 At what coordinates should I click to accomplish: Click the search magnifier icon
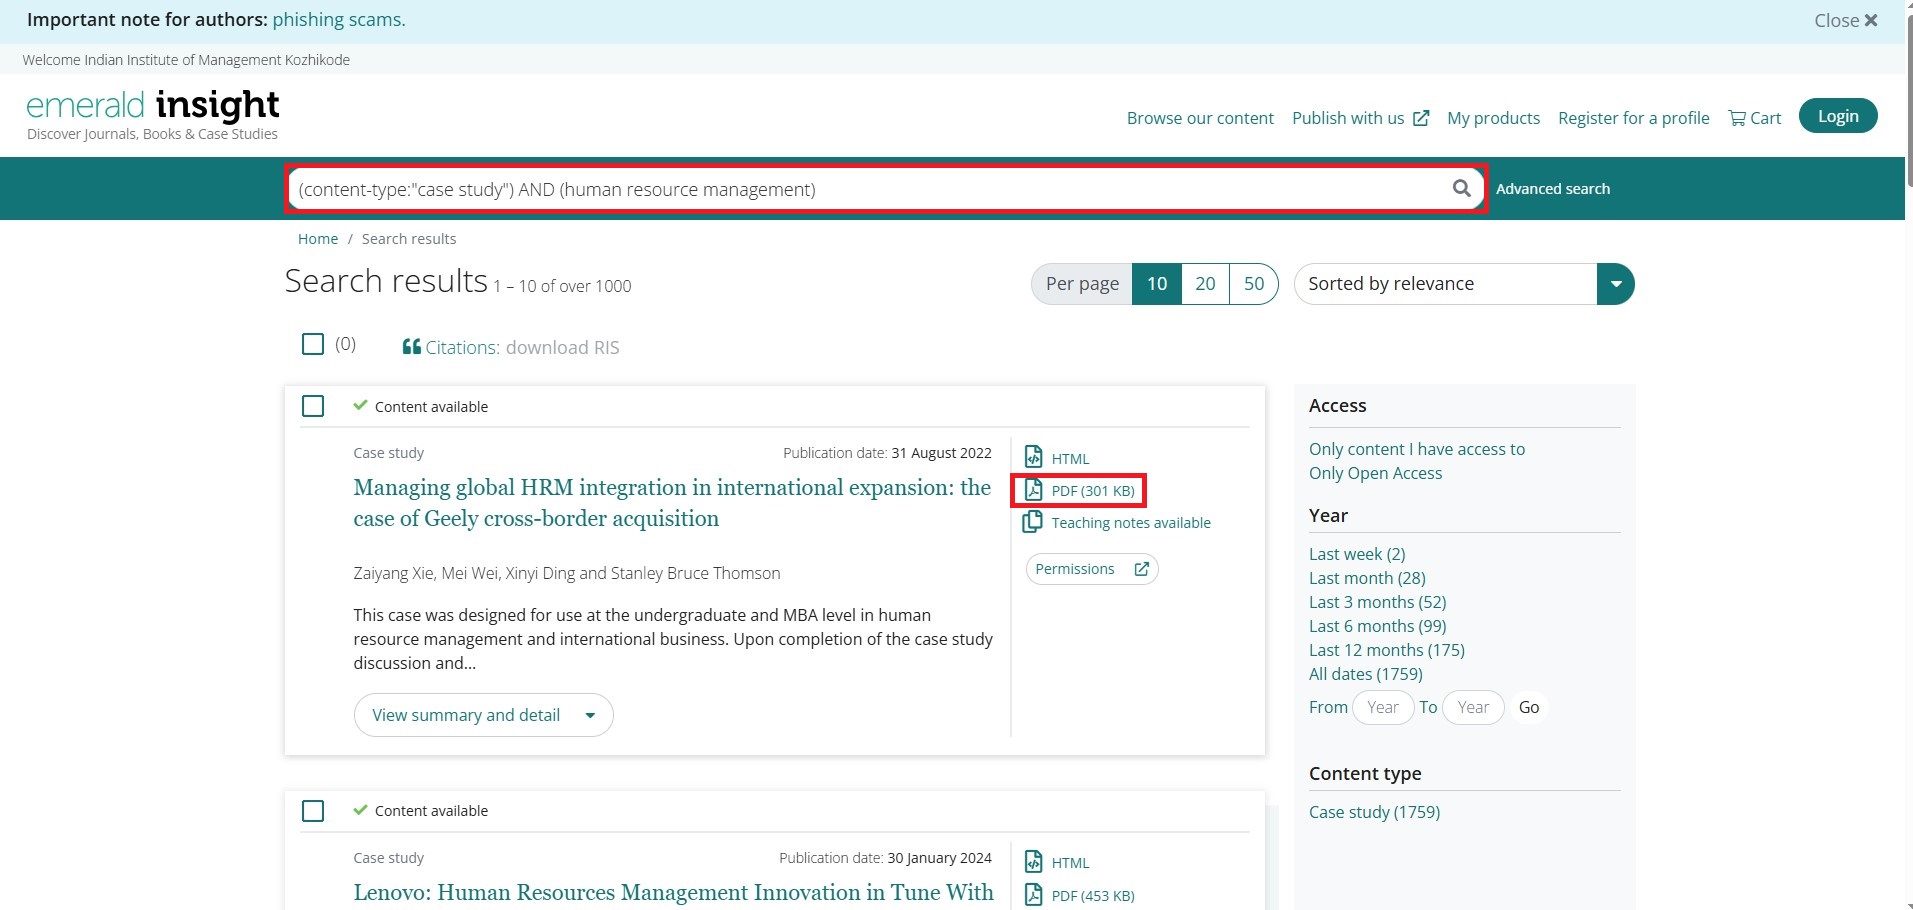pos(1461,188)
